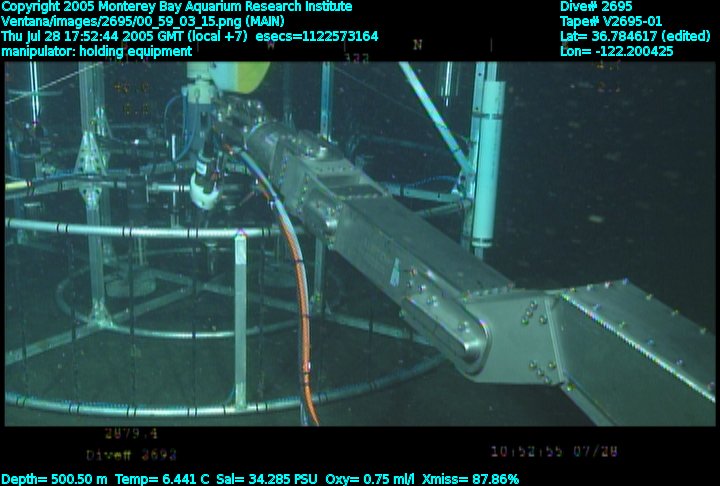
Task: Click the Lat= 36.784617 (edited) readout
Action: point(635,36)
